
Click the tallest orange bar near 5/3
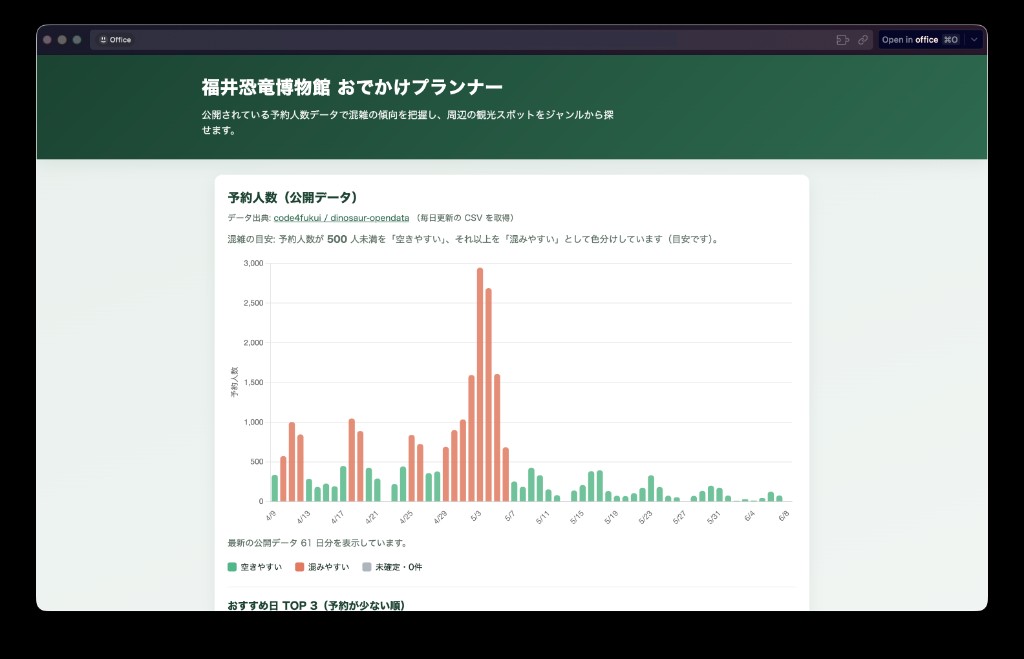pos(480,385)
